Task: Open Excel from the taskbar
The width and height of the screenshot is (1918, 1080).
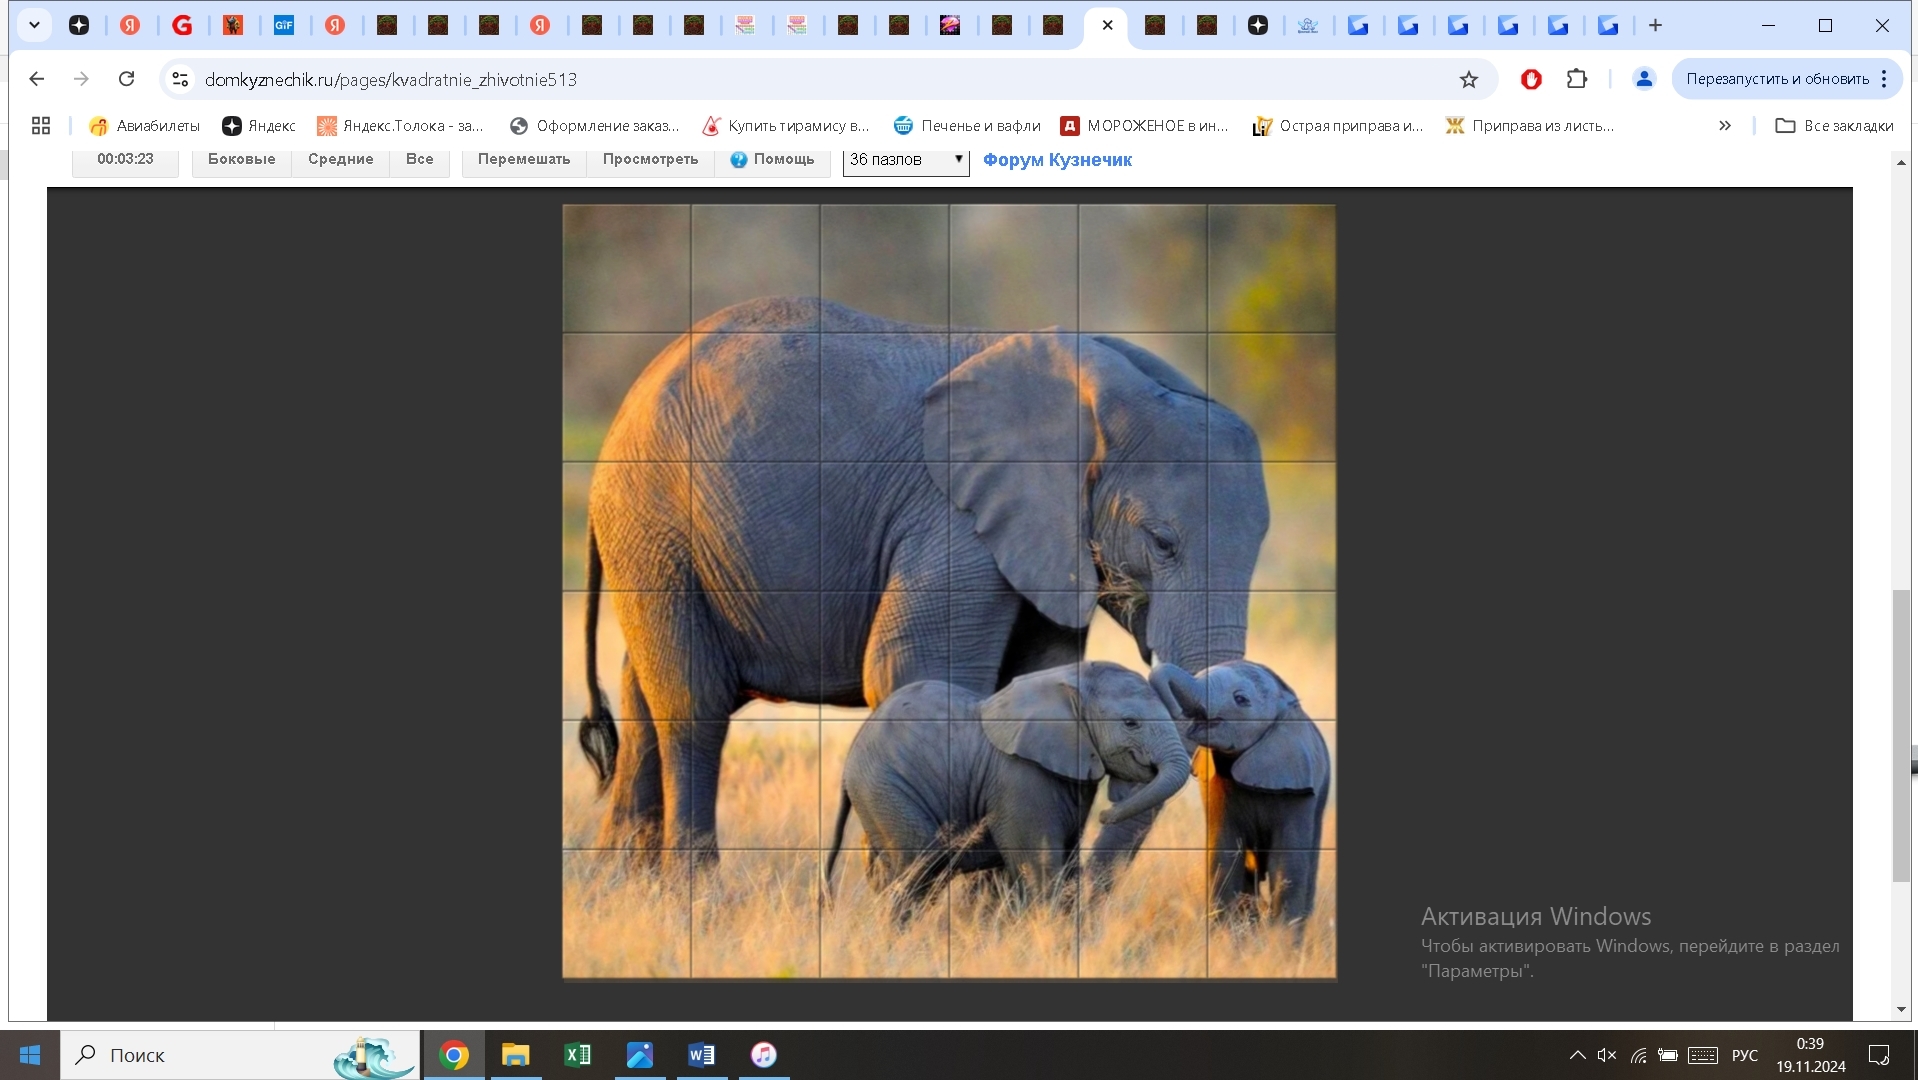Action: [578, 1055]
